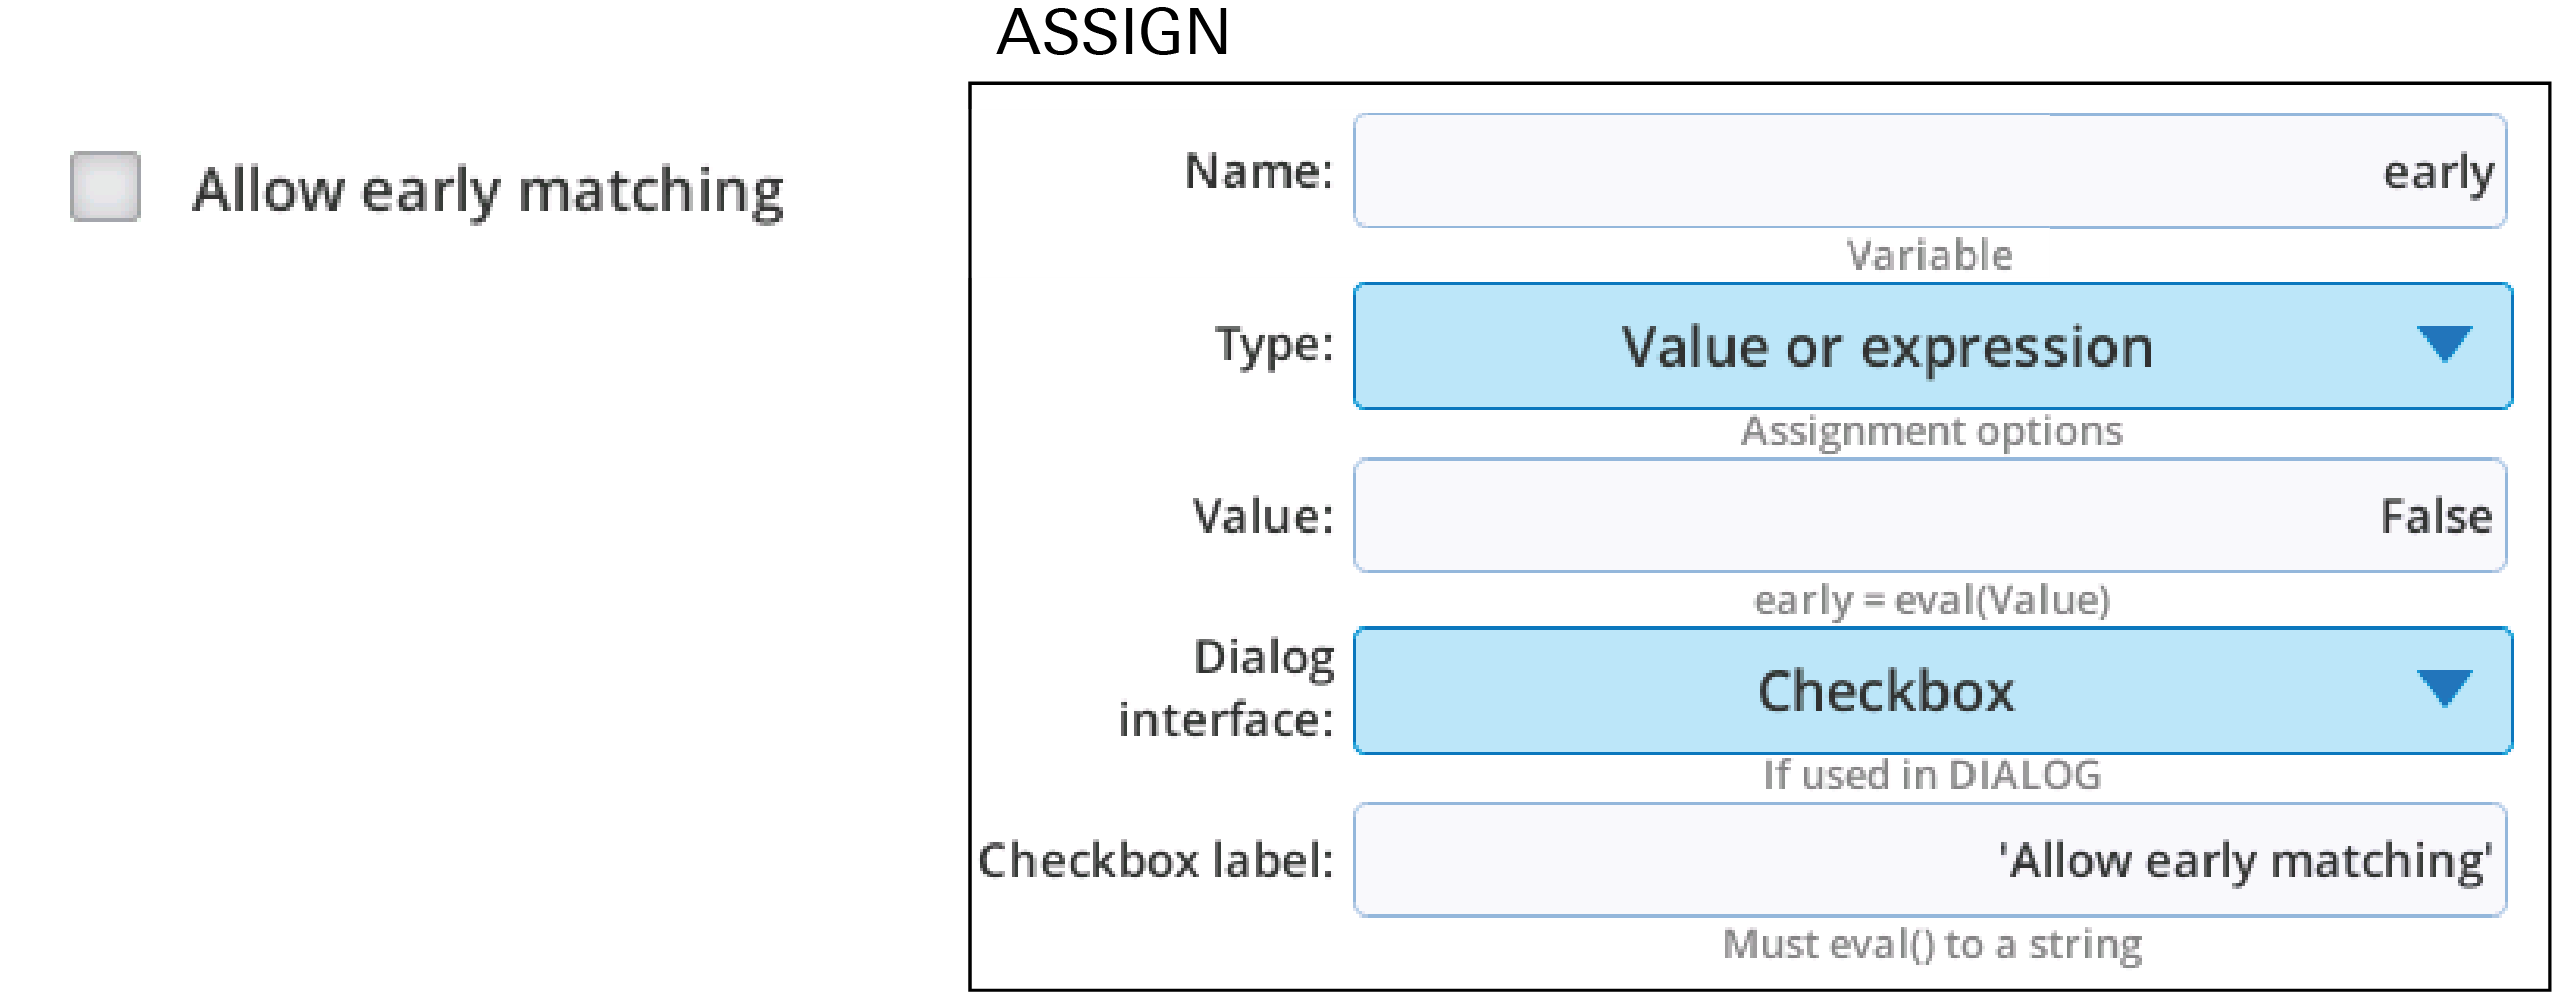The image size is (2552, 992).
Task: Click the 'If used in DIALOG' hint
Action: pyautogui.click(x=1932, y=775)
